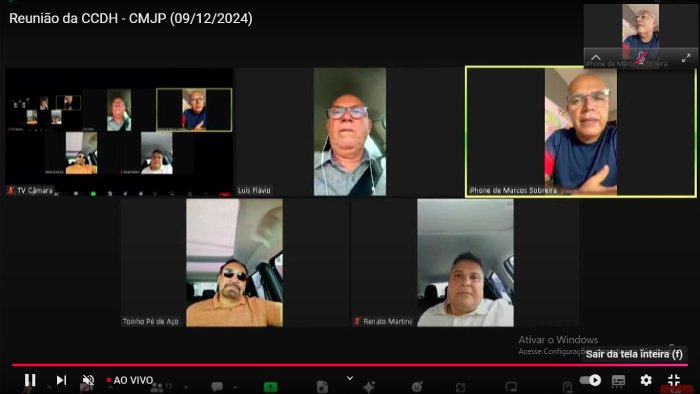The image size is (700, 394).
Task: Toggle the autoplay switch
Action: [590, 380]
